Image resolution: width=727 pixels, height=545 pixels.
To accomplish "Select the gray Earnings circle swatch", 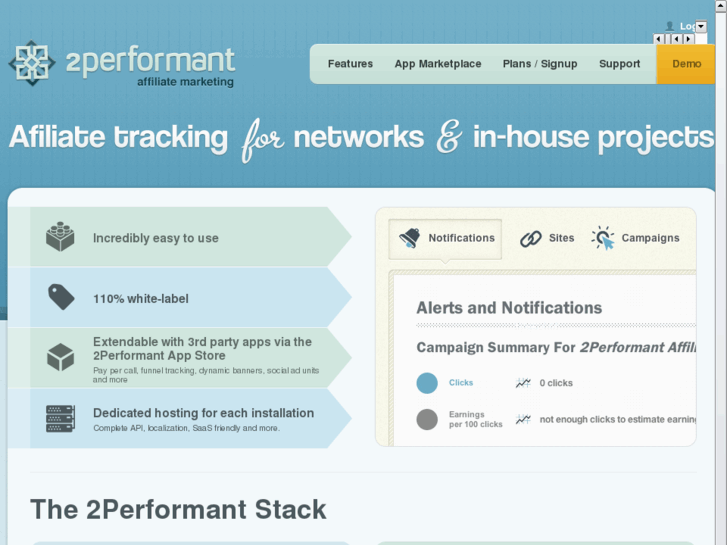I will [427, 419].
